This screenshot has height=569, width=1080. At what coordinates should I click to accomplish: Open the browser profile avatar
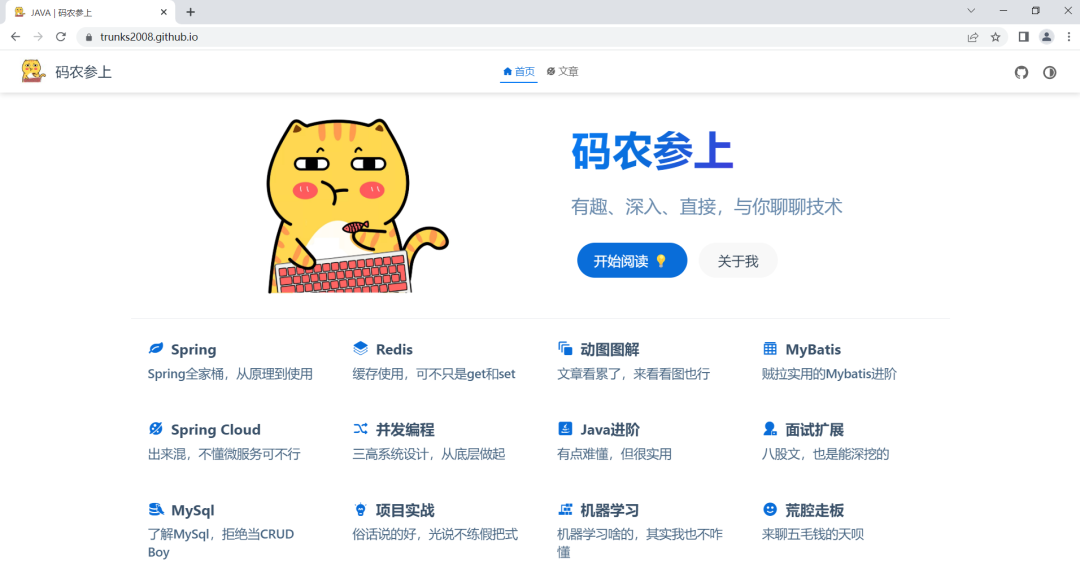pyautogui.click(x=1046, y=37)
